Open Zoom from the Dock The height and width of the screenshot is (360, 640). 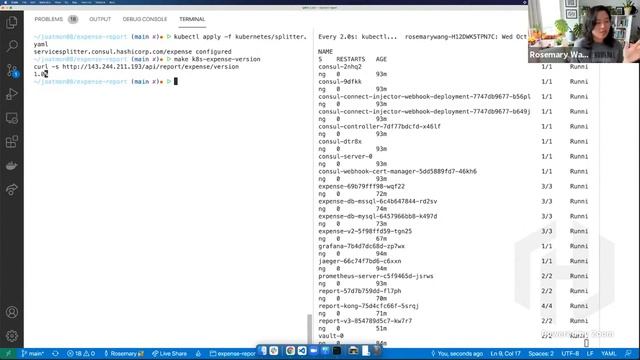[x=313, y=350]
